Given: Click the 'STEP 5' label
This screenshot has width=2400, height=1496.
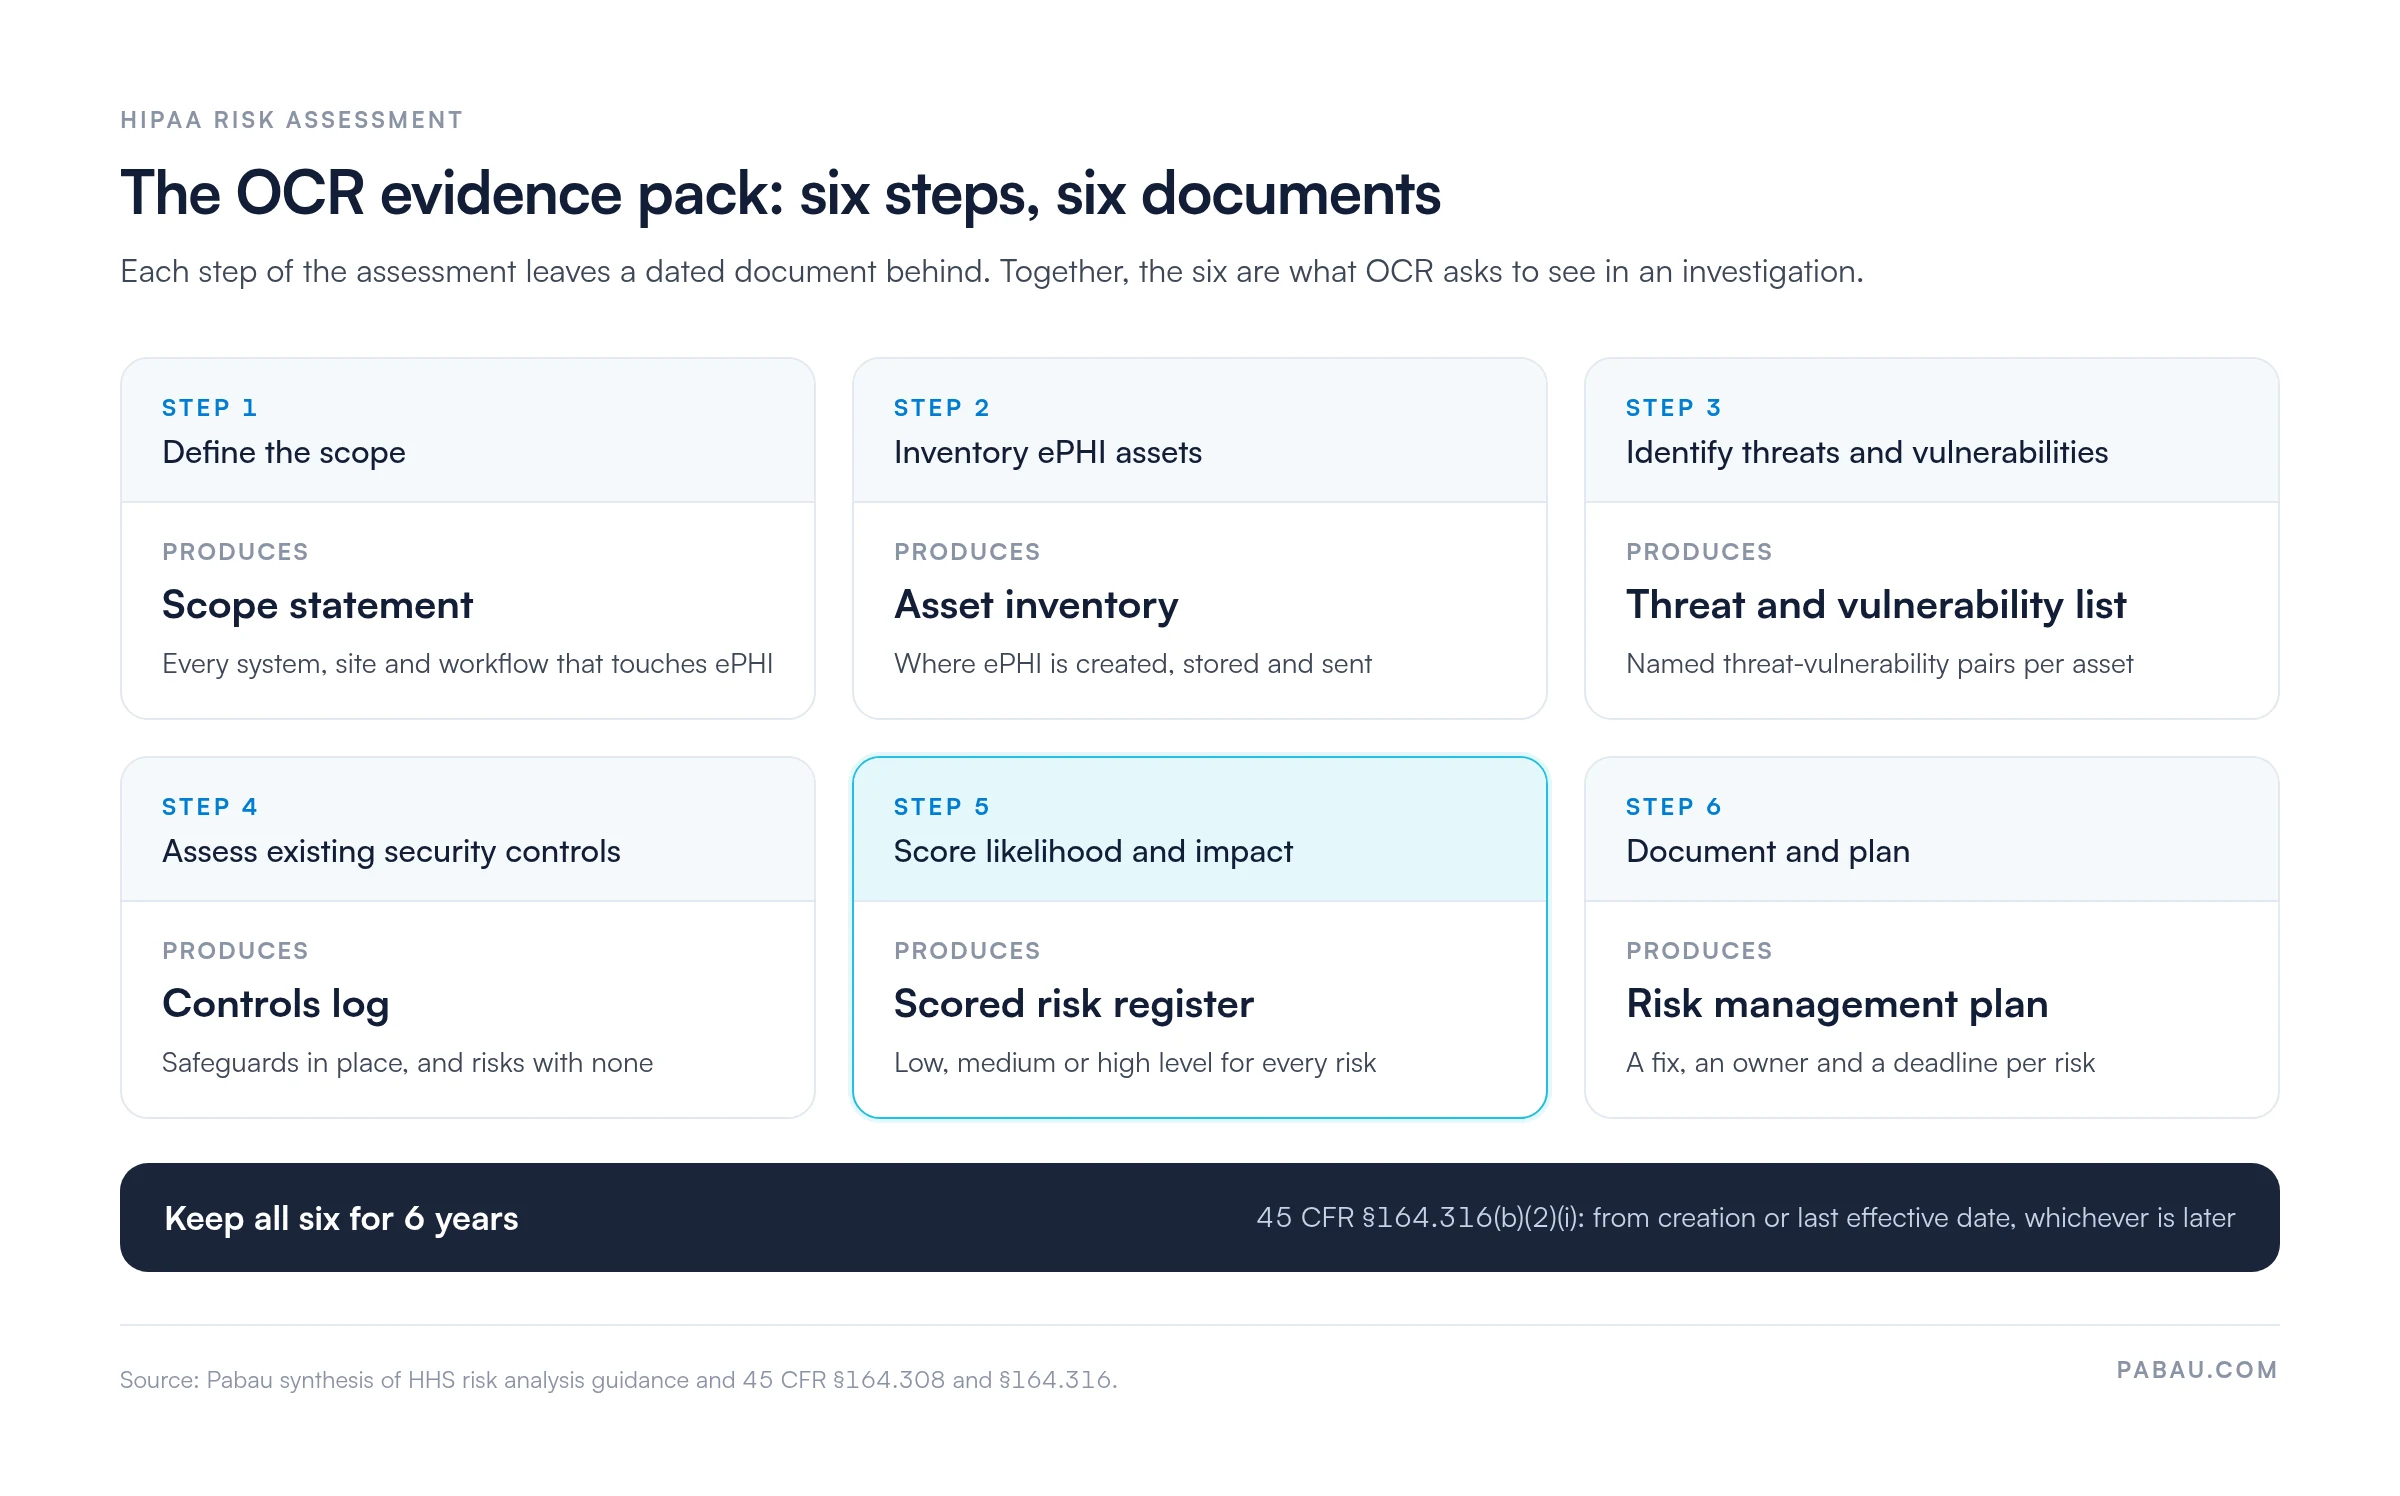Looking at the screenshot, I should 942,807.
